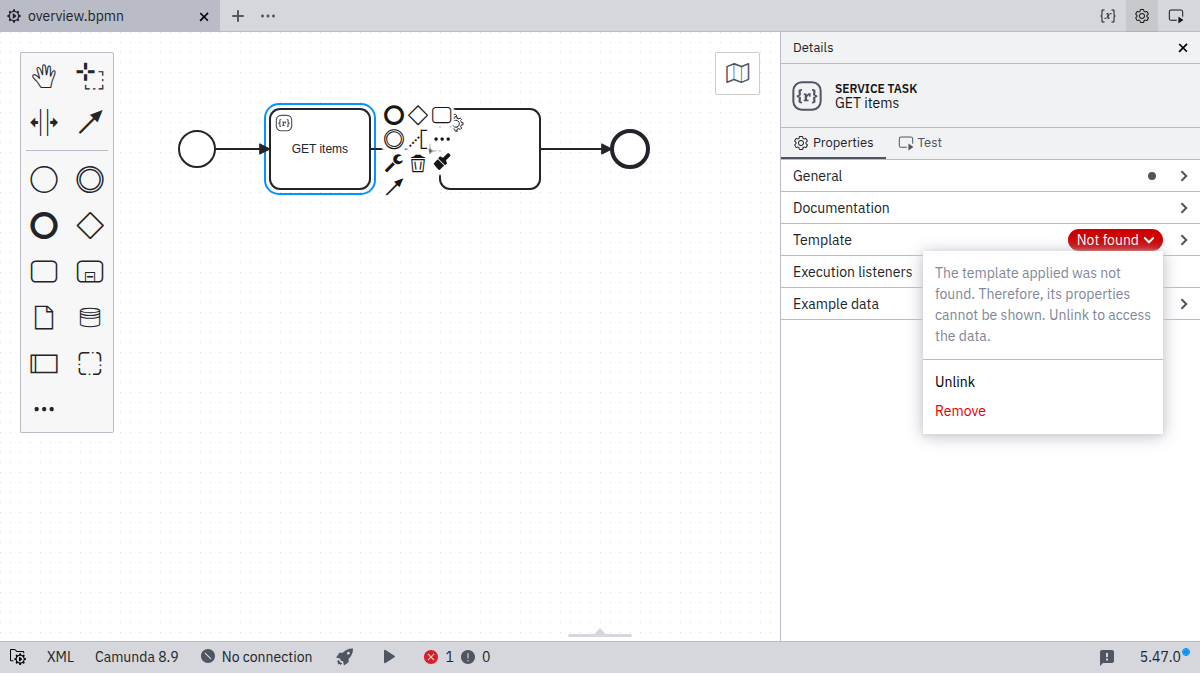Select the lasso tool
This screenshot has width=1200, height=673.
(x=90, y=76)
